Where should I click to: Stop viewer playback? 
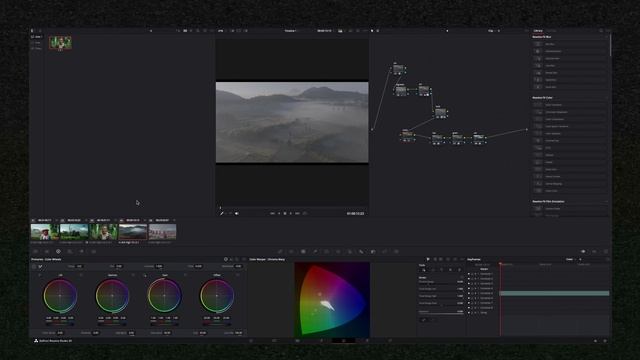point(285,213)
